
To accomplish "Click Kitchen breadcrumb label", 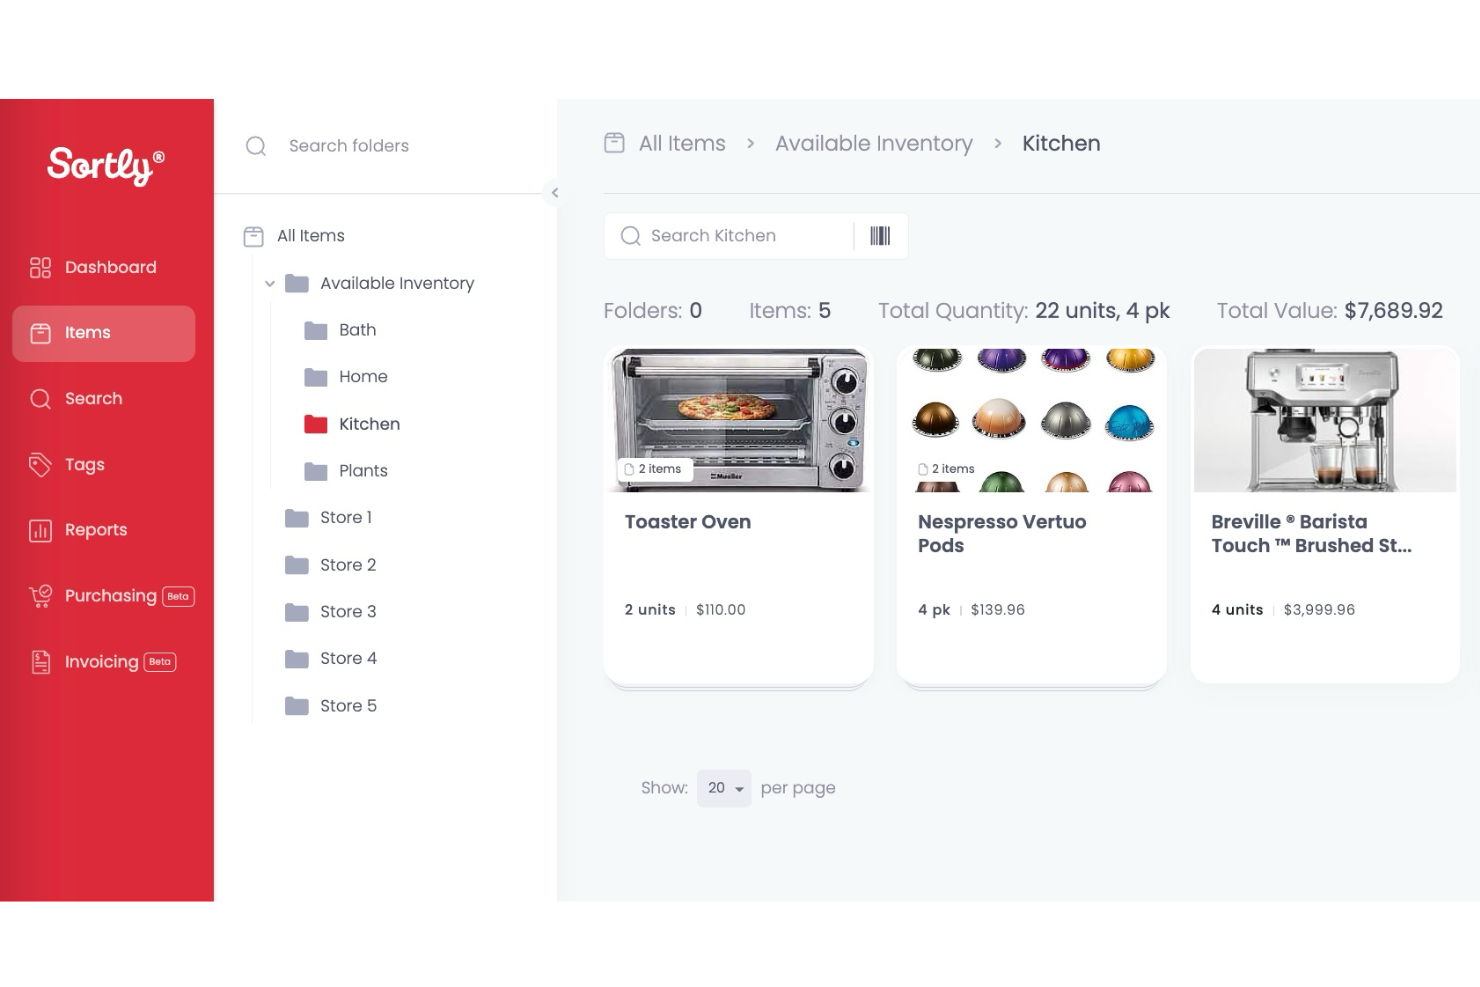I will point(1061,143).
